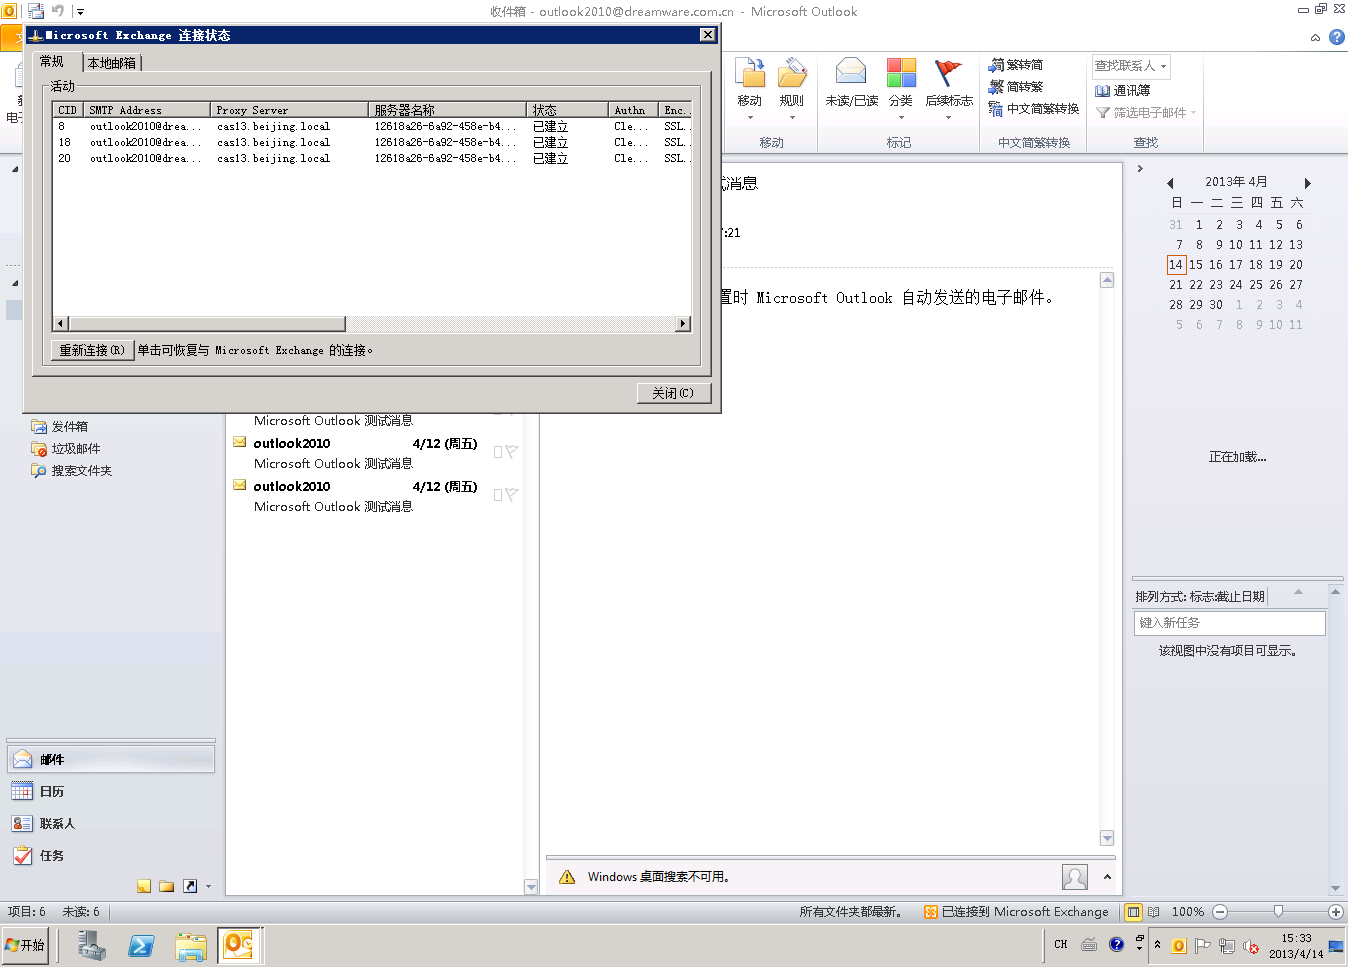Open the Shortcuts icon in navigation pane
The image size is (1348, 967).
pos(189,886)
